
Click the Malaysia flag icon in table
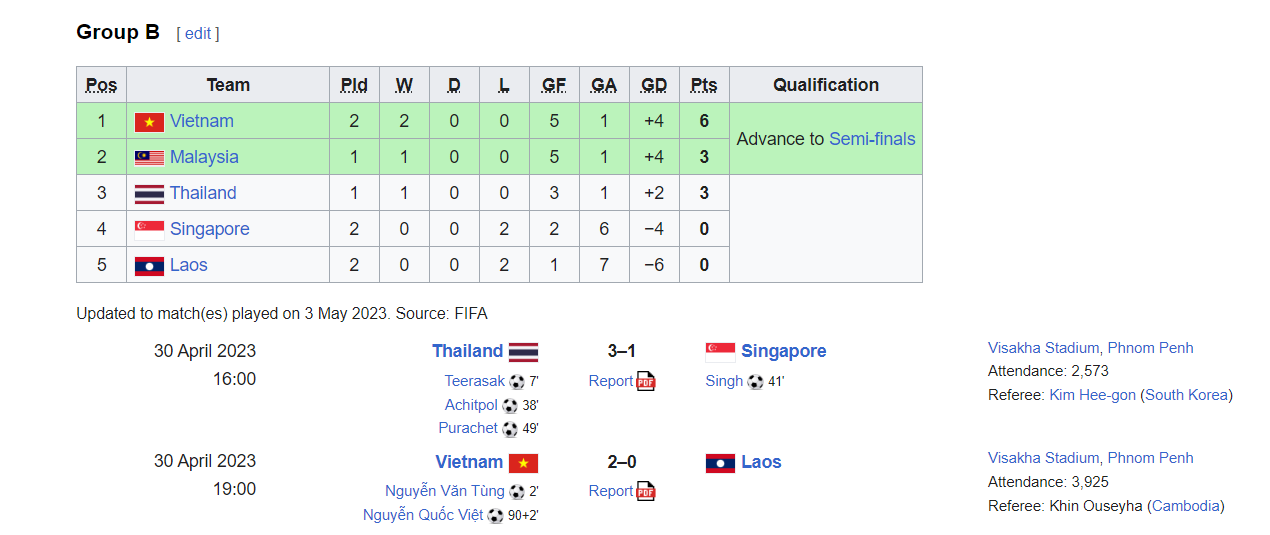point(149,158)
